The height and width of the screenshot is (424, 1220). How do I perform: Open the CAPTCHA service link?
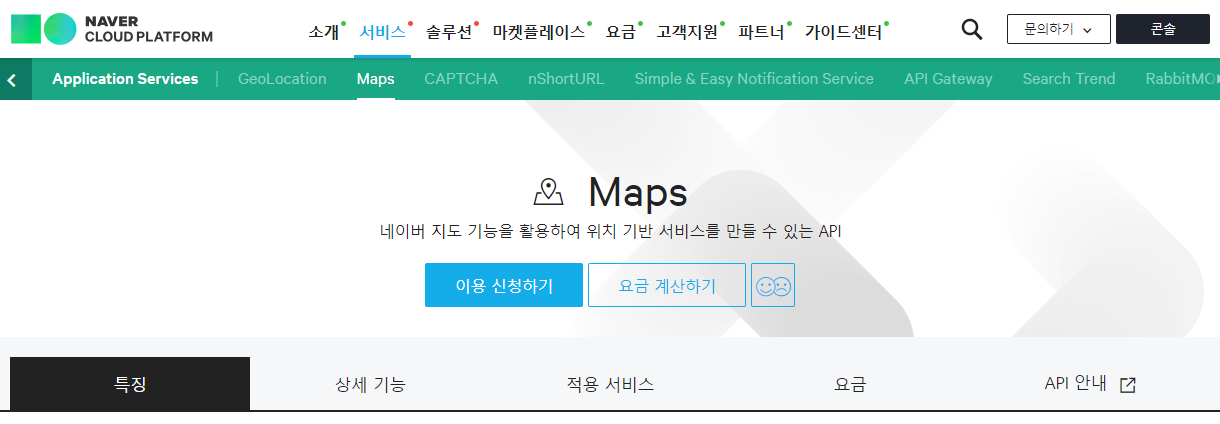[461, 79]
